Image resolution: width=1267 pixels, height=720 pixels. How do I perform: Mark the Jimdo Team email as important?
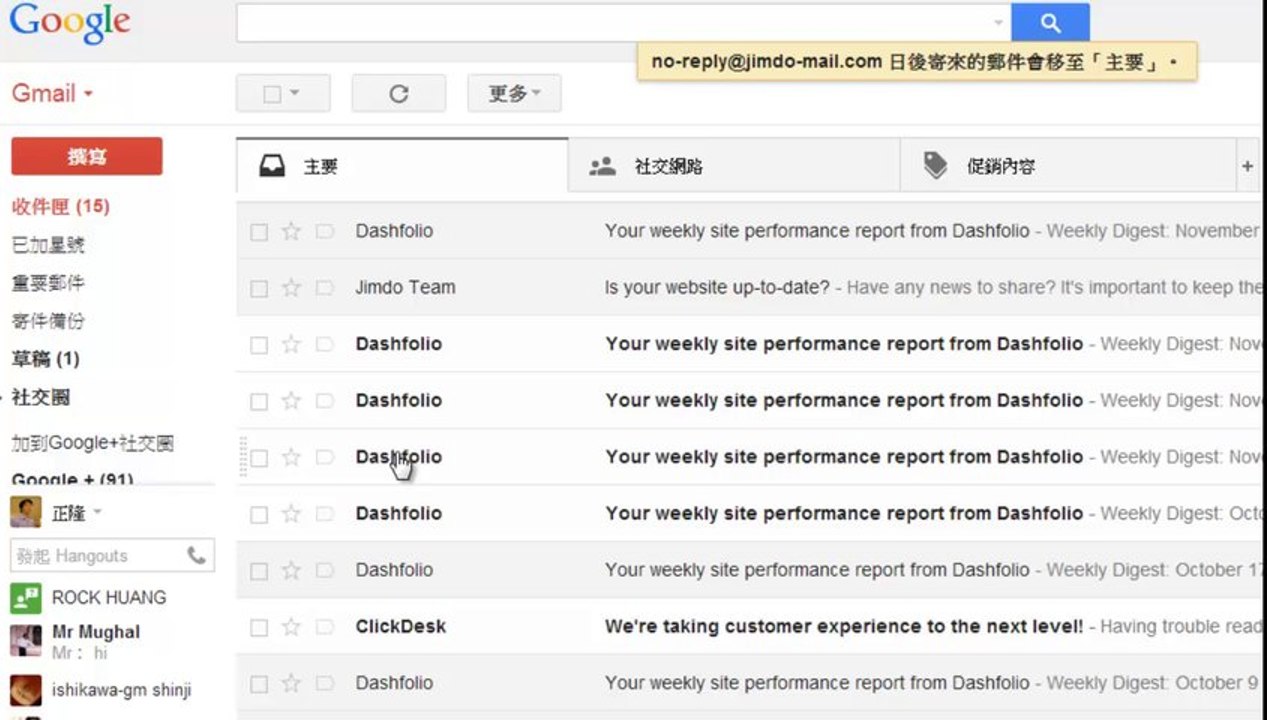tap(324, 288)
